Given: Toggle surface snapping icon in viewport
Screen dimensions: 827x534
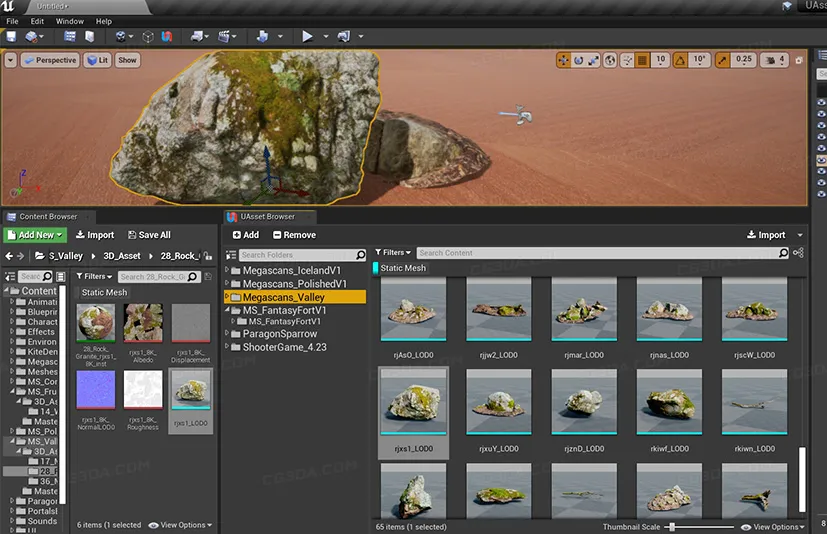Looking at the screenshot, I should (x=627, y=60).
